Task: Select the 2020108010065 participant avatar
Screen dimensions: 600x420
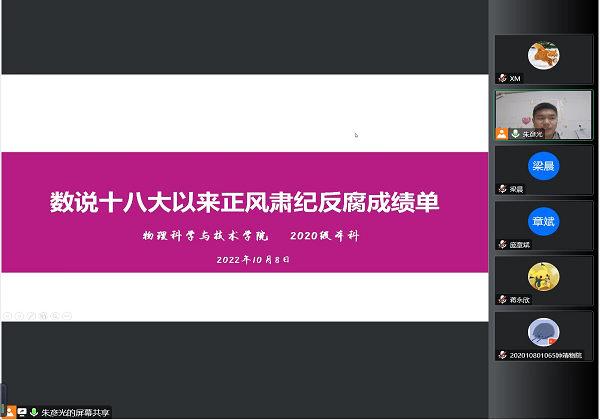Action: tap(543, 331)
